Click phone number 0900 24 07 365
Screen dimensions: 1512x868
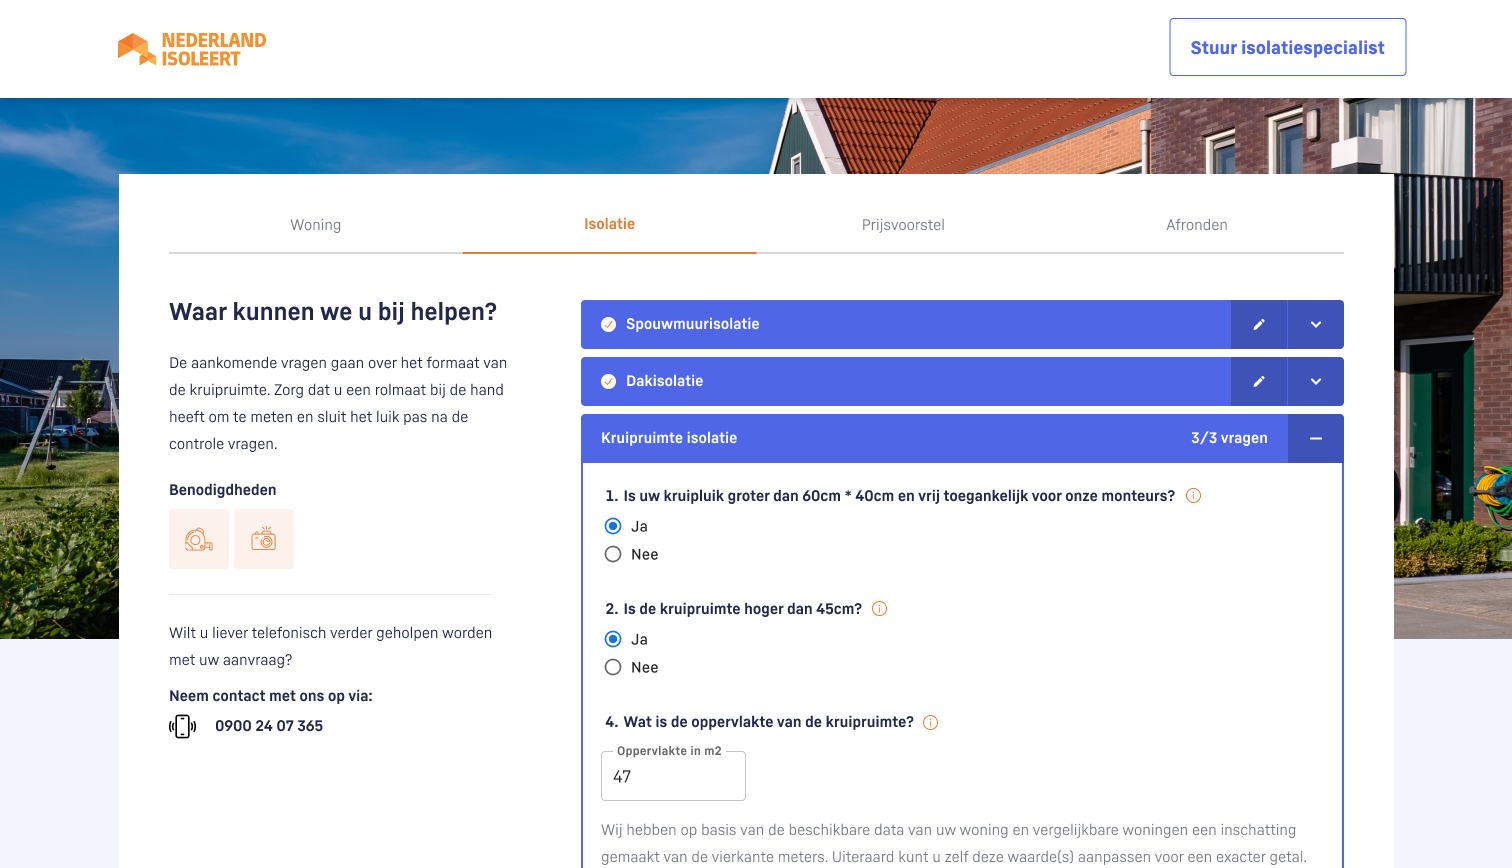point(269,726)
